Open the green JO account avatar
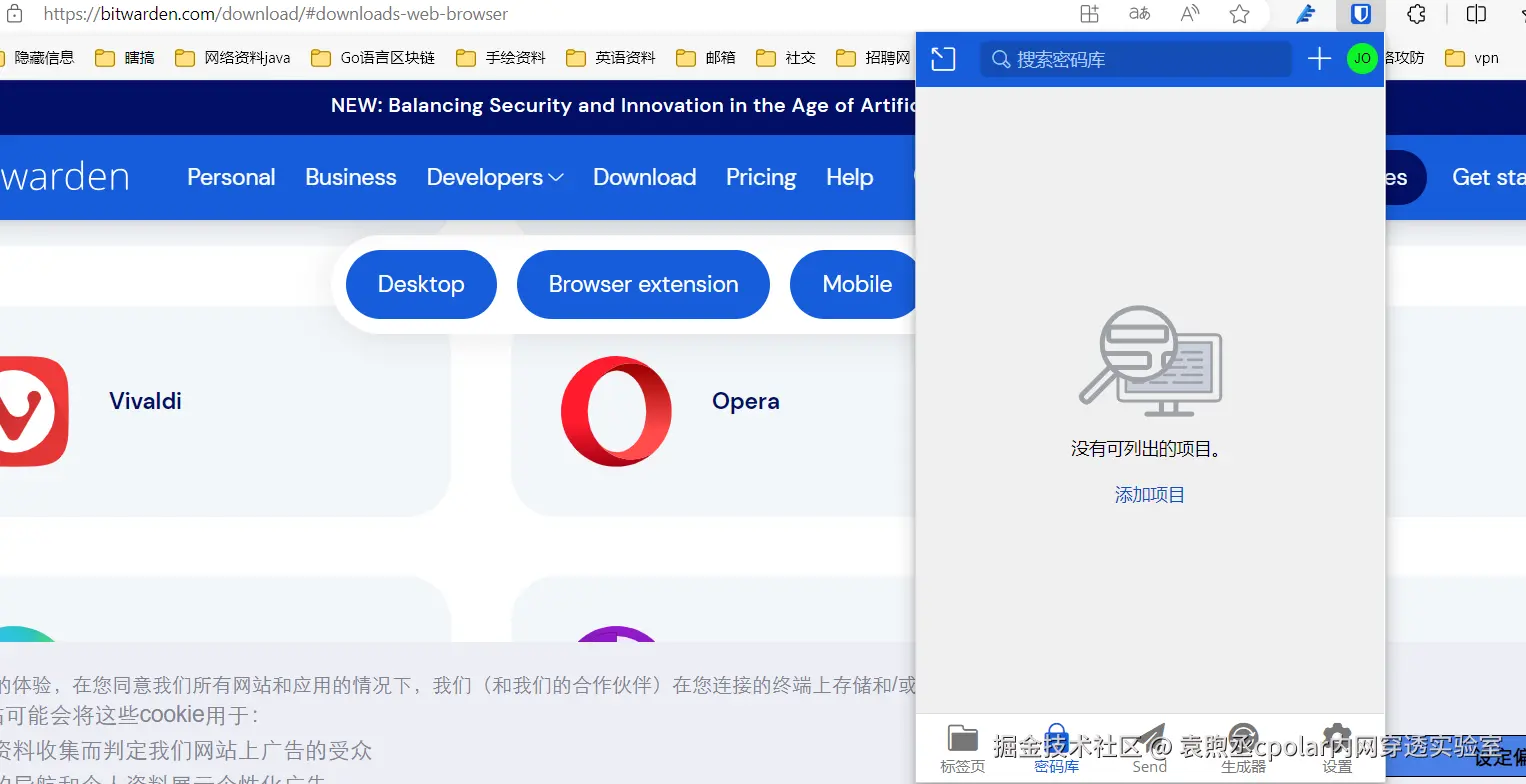This screenshot has width=1526, height=784. [1362, 58]
